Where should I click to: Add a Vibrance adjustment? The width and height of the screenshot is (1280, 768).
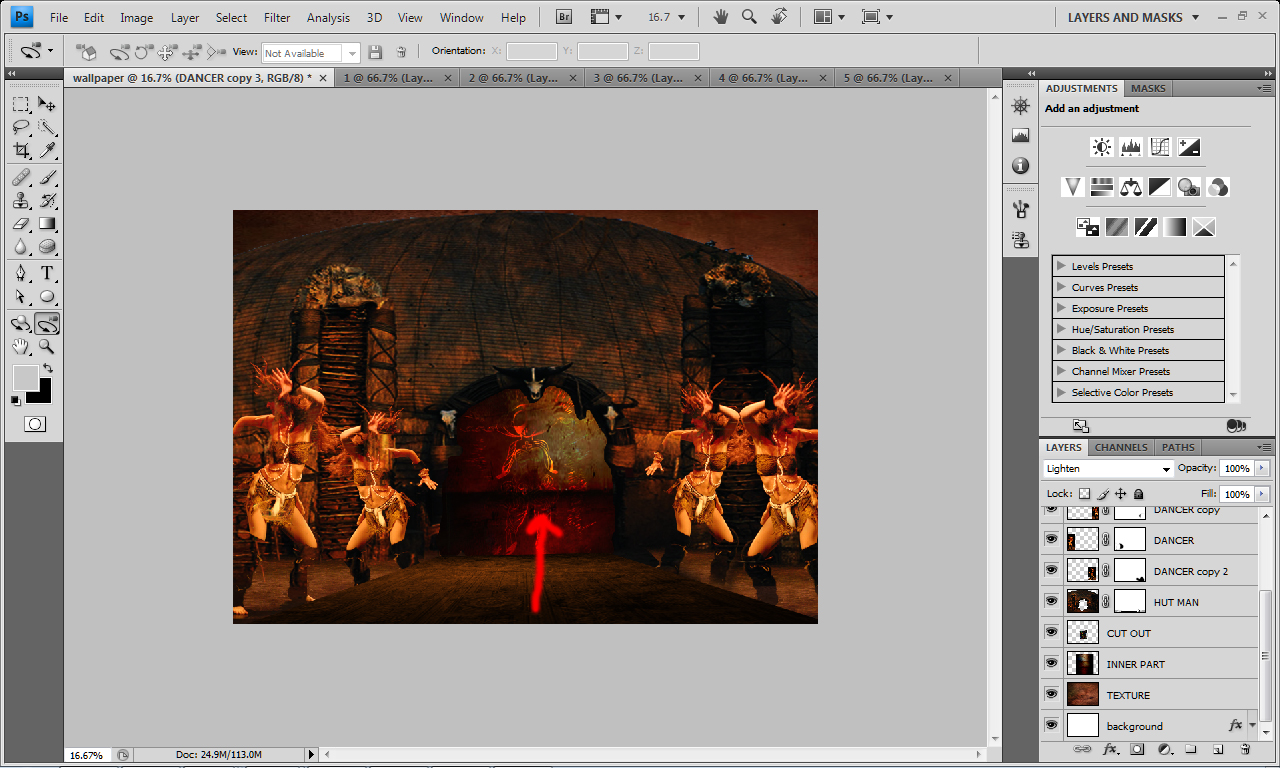click(x=1073, y=187)
